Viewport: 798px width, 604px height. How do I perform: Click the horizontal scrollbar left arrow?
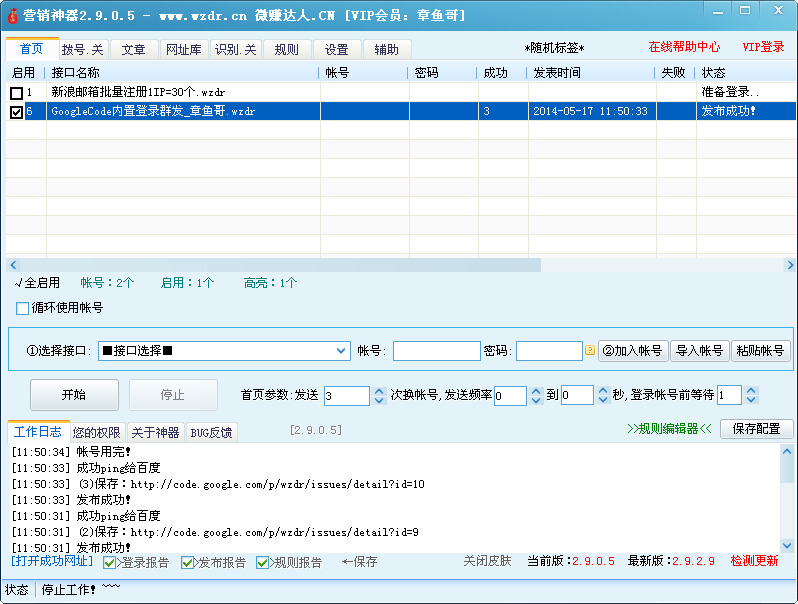coord(12,265)
